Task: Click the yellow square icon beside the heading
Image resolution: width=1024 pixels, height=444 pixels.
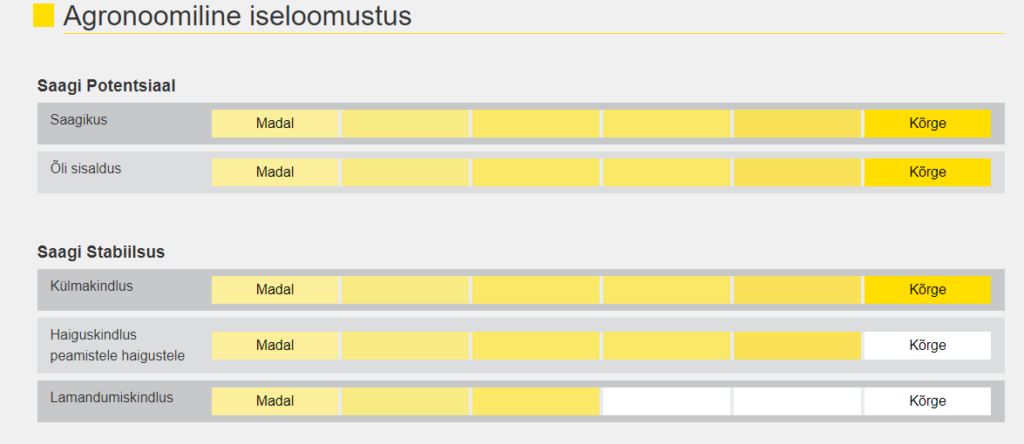Action: 44,15
